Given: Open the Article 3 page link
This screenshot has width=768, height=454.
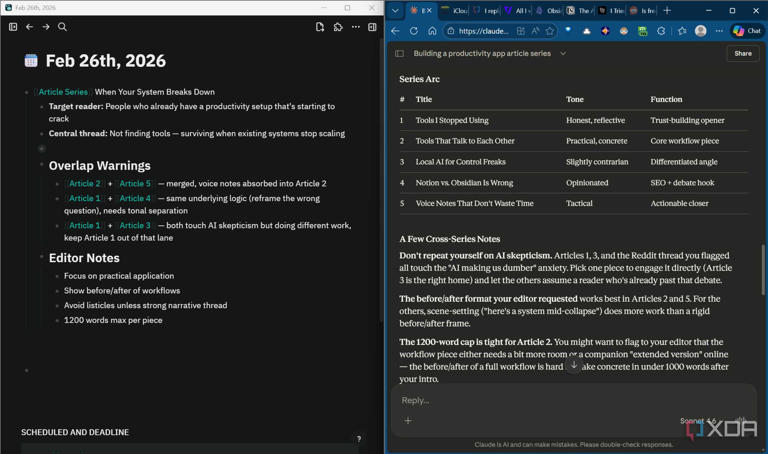Looking at the screenshot, I should (x=135, y=225).
